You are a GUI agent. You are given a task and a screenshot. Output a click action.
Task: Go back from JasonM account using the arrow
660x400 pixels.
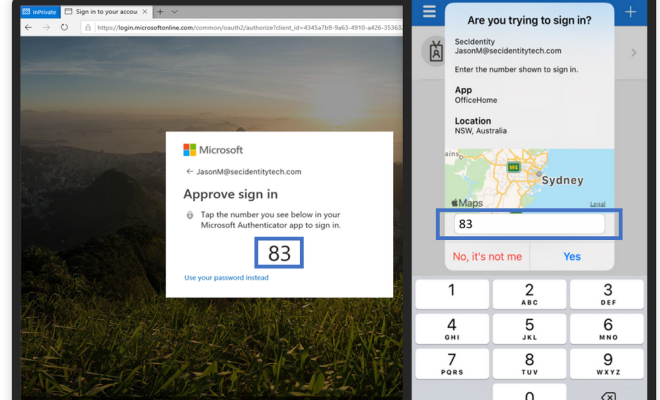189,171
